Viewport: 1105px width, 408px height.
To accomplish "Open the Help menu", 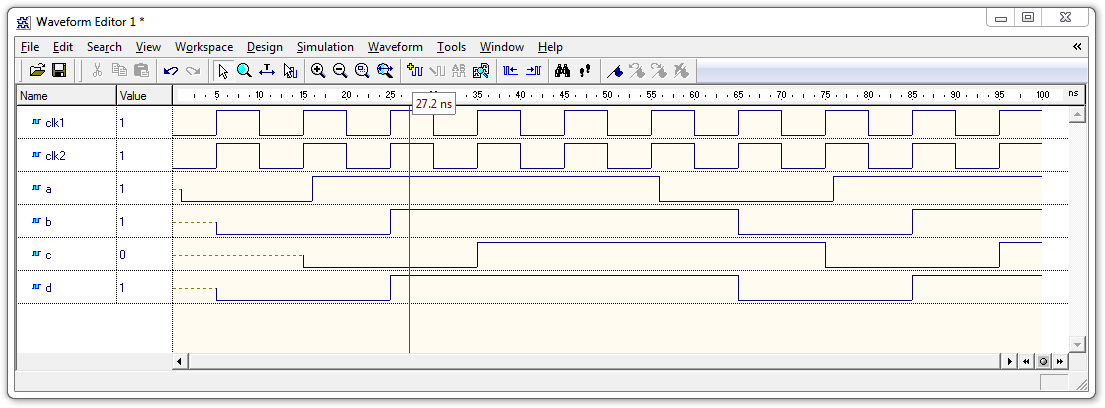I will coord(550,47).
